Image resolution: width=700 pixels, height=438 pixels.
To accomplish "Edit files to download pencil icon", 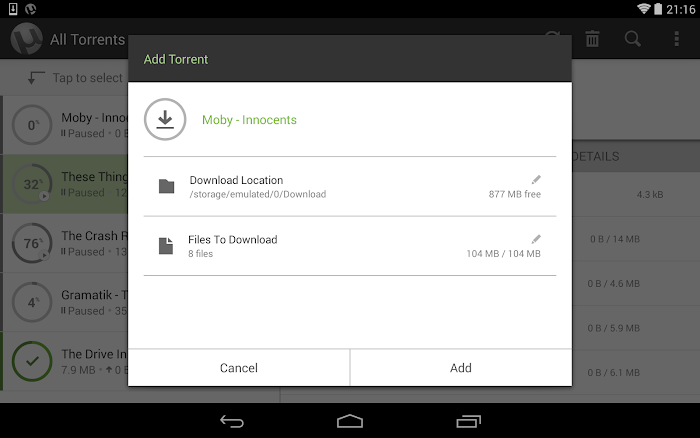I will [x=536, y=239].
